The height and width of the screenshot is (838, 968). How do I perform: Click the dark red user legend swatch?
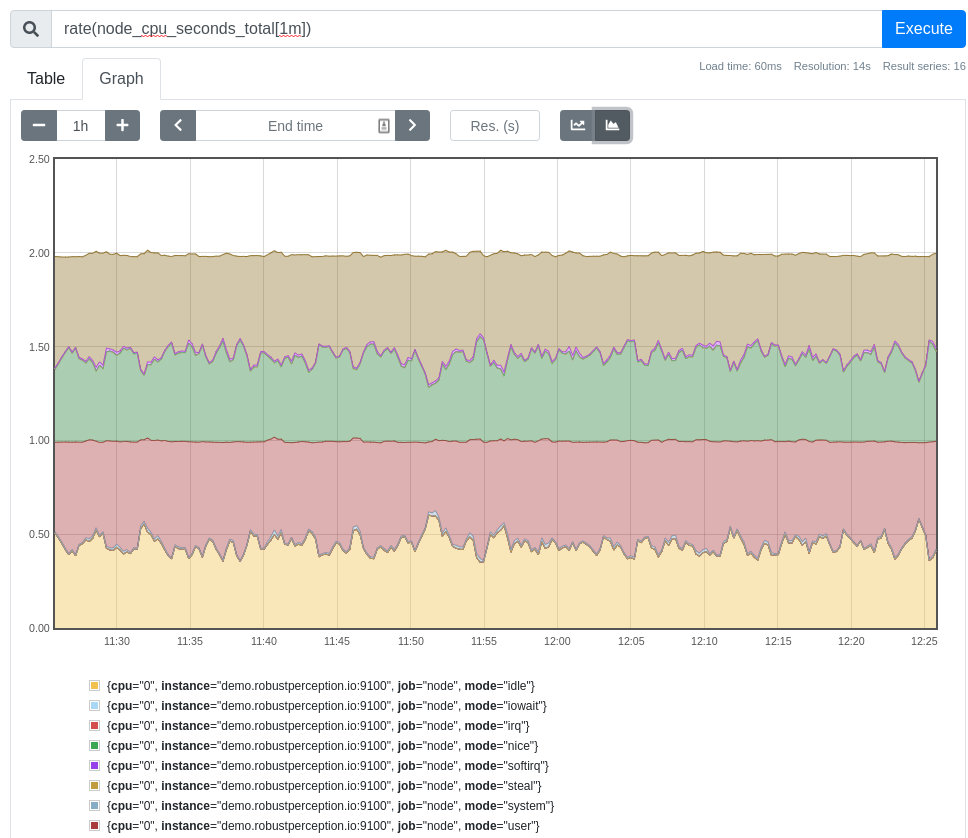94,826
